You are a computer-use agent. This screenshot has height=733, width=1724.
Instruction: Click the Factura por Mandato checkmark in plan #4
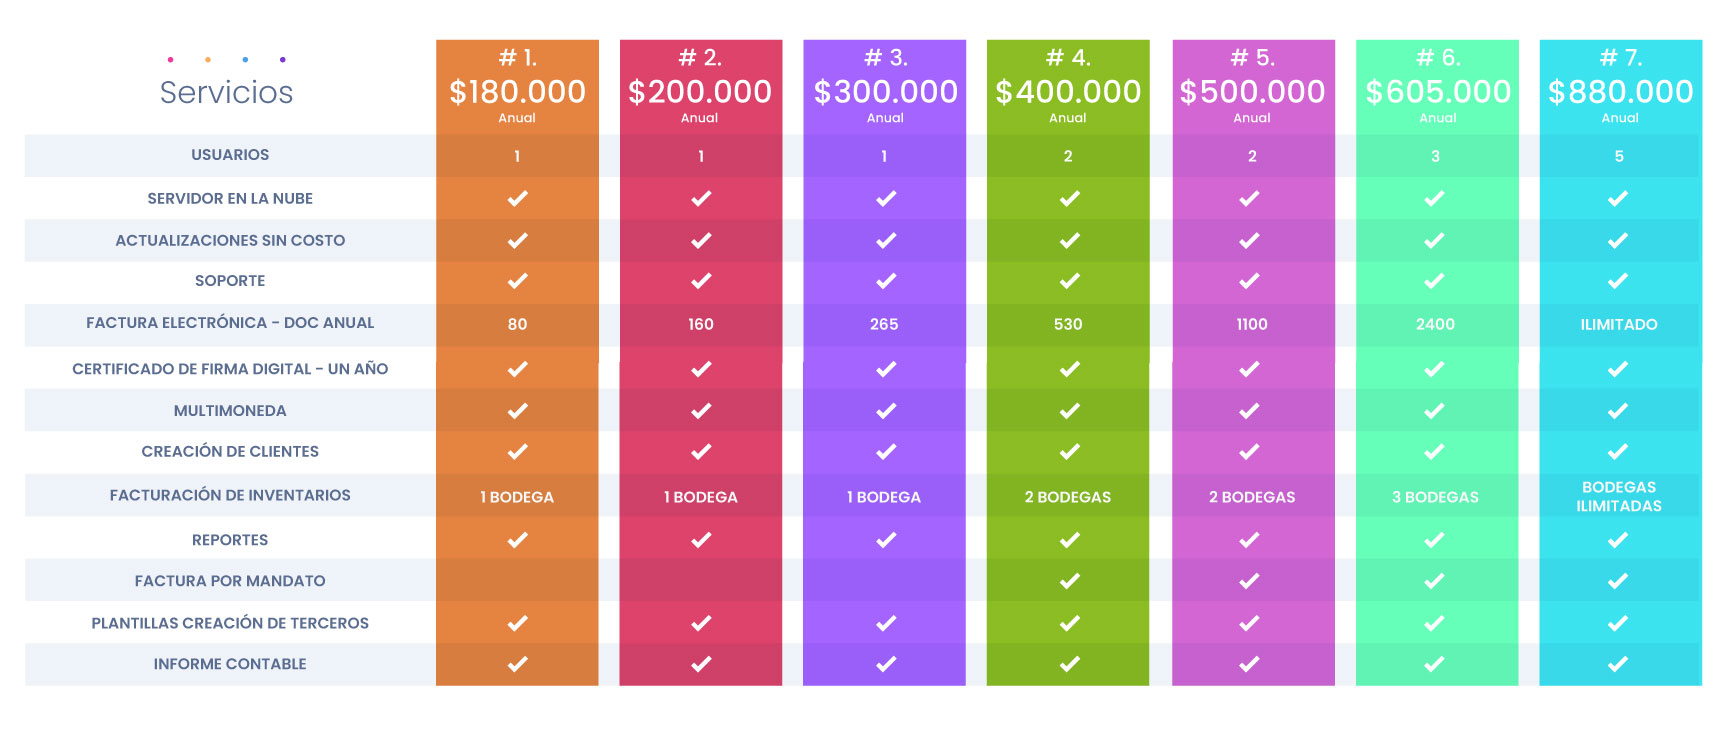1069,581
